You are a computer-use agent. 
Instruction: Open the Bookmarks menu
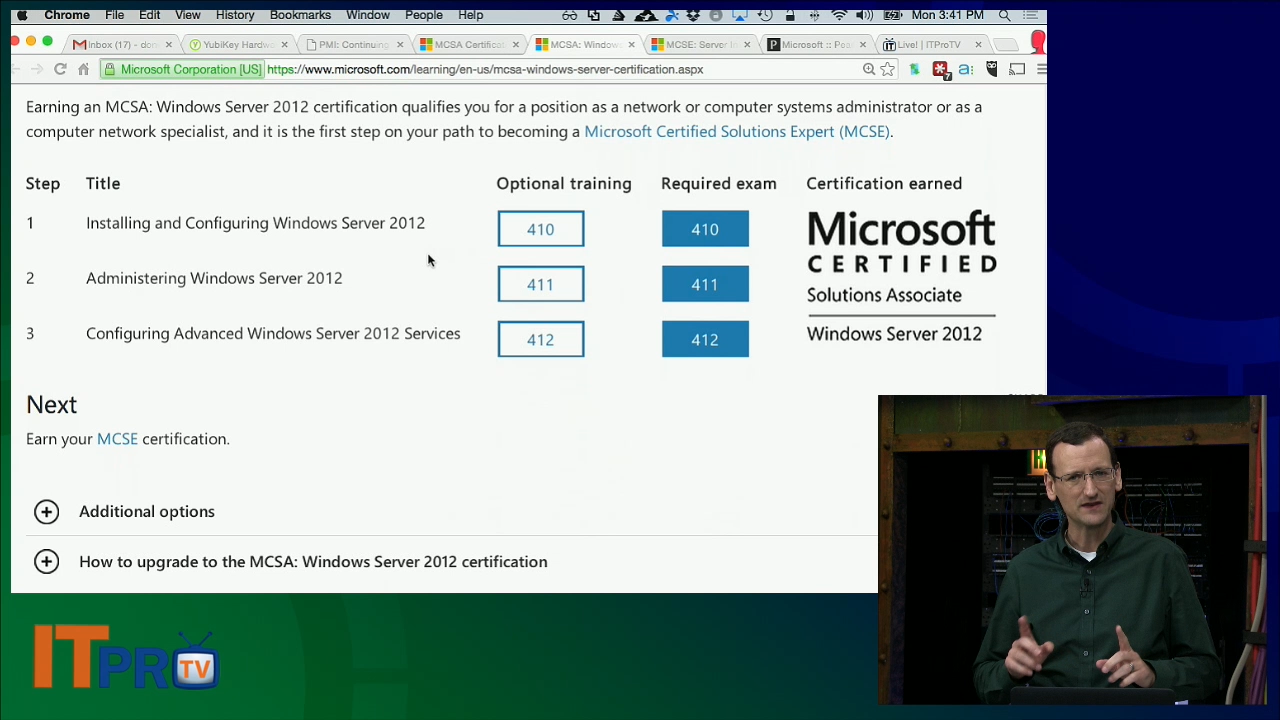(x=300, y=15)
